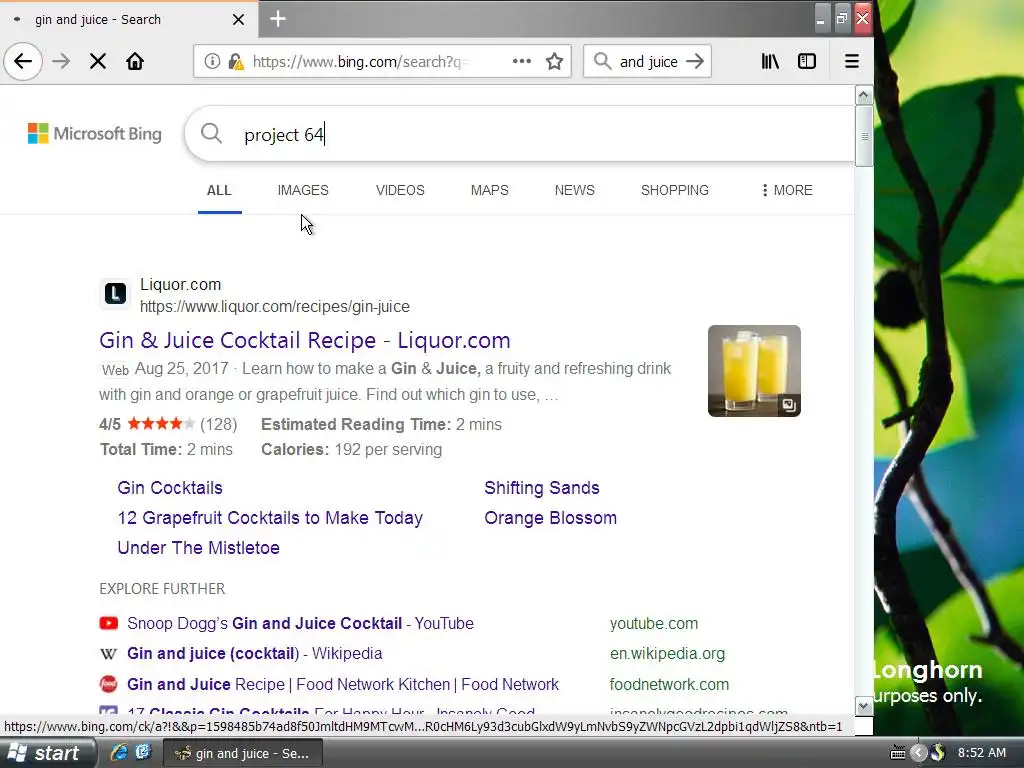1024x768 pixels.
Task: Expand hidden tray icons arrow
Action: click(x=918, y=753)
